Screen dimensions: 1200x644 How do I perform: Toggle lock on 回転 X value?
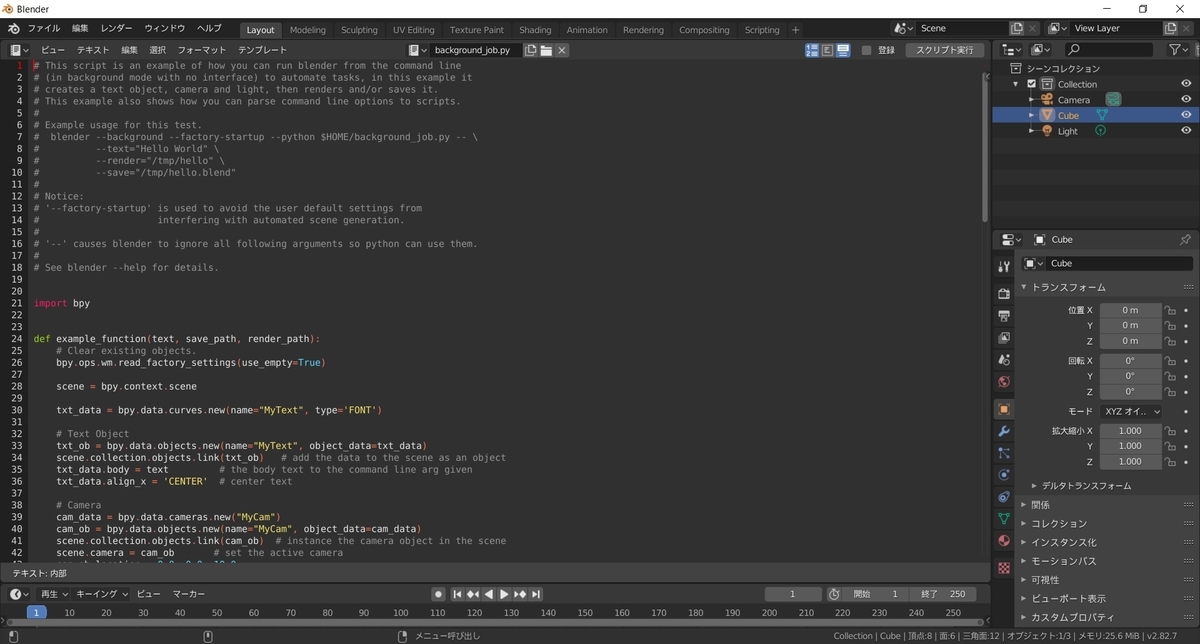[1169, 360]
